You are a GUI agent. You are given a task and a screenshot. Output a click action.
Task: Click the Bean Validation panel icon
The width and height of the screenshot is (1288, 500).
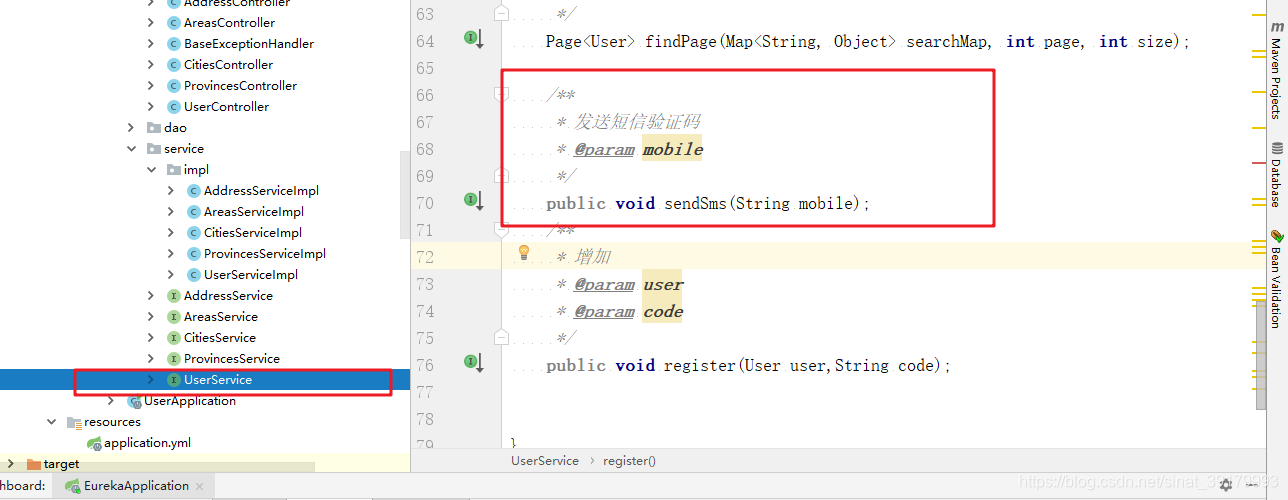(x=1276, y=236)
